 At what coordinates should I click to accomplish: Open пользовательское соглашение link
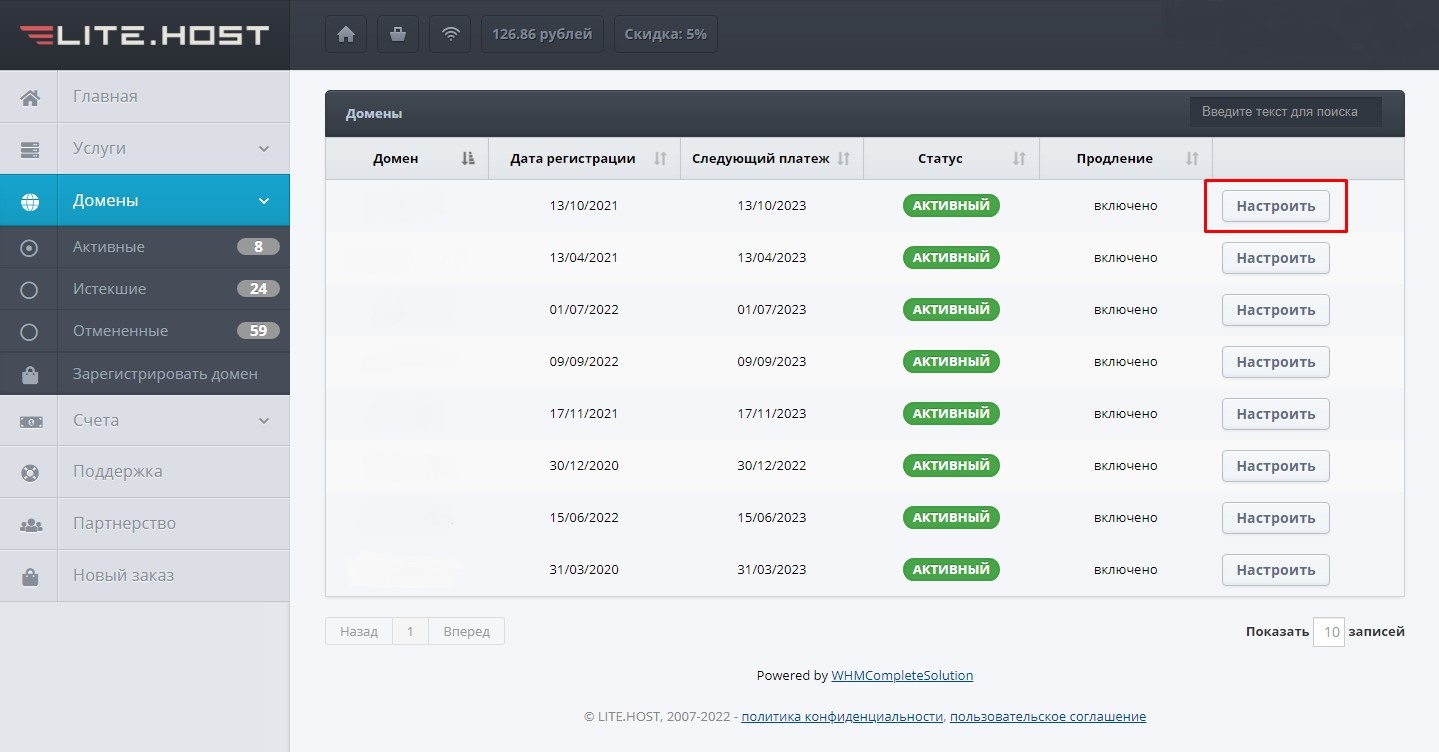coord(1048,717)
